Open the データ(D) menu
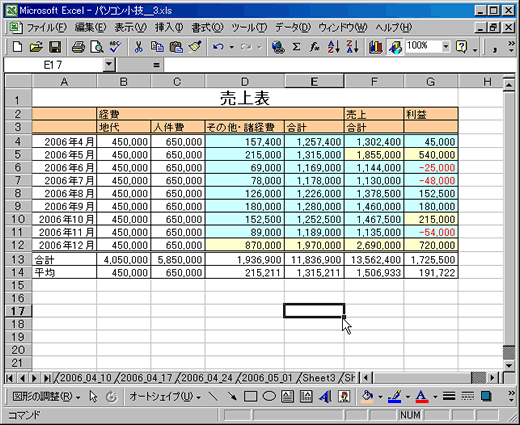Image resolution: width=520 pixels, height=425 pixels. coord(293,28)
